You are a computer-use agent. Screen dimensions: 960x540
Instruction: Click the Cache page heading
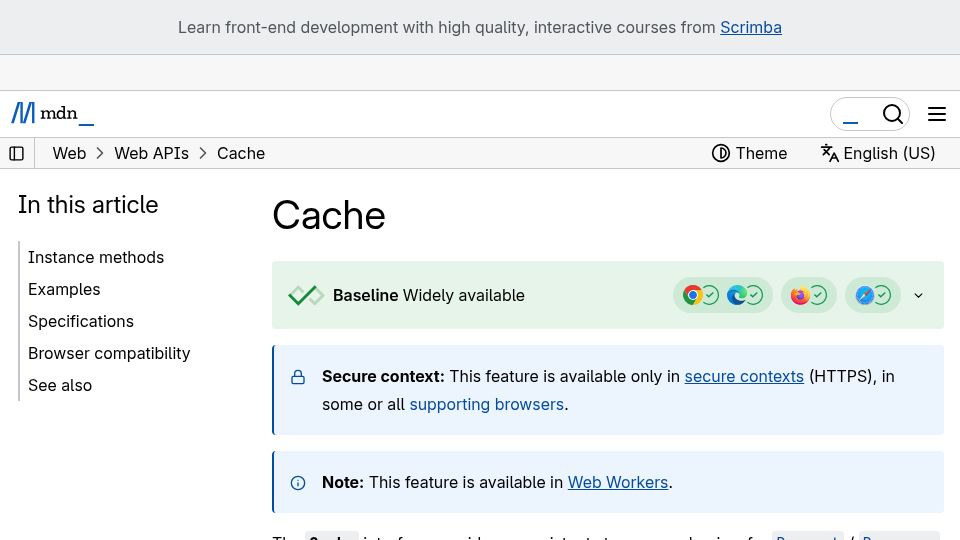(329, 216)
